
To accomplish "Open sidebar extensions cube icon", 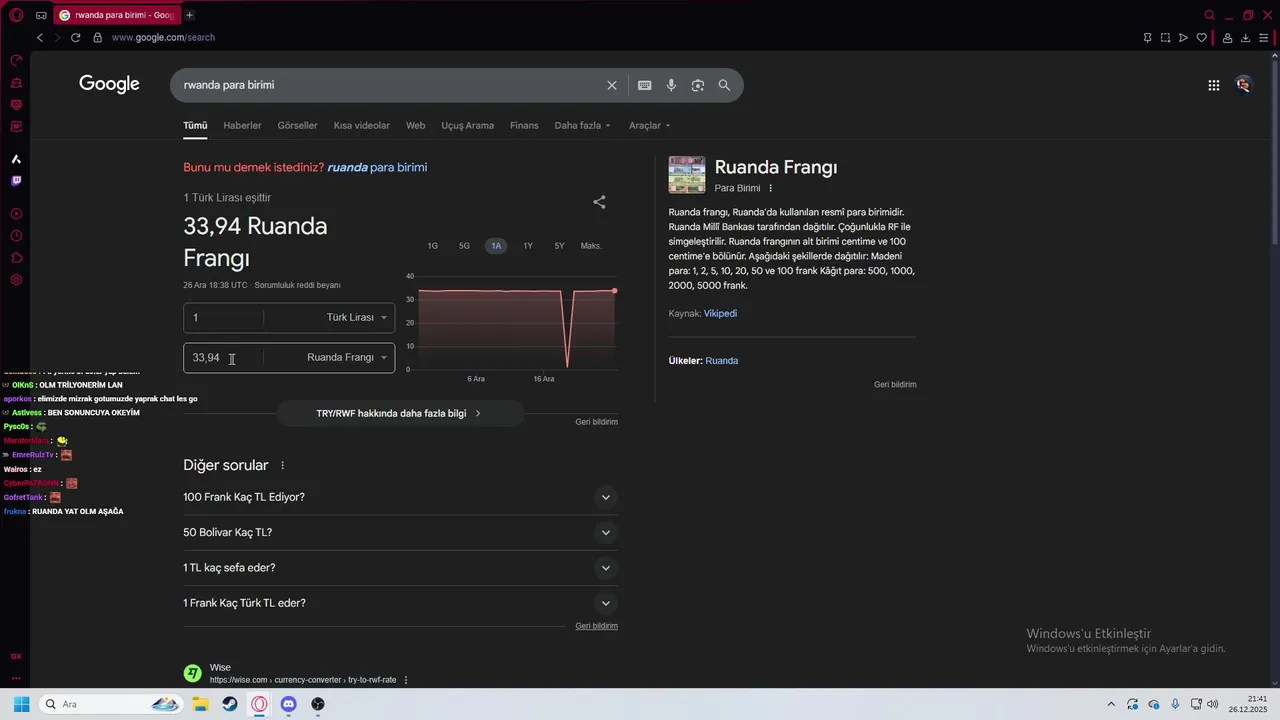I will tap(16, 258).
